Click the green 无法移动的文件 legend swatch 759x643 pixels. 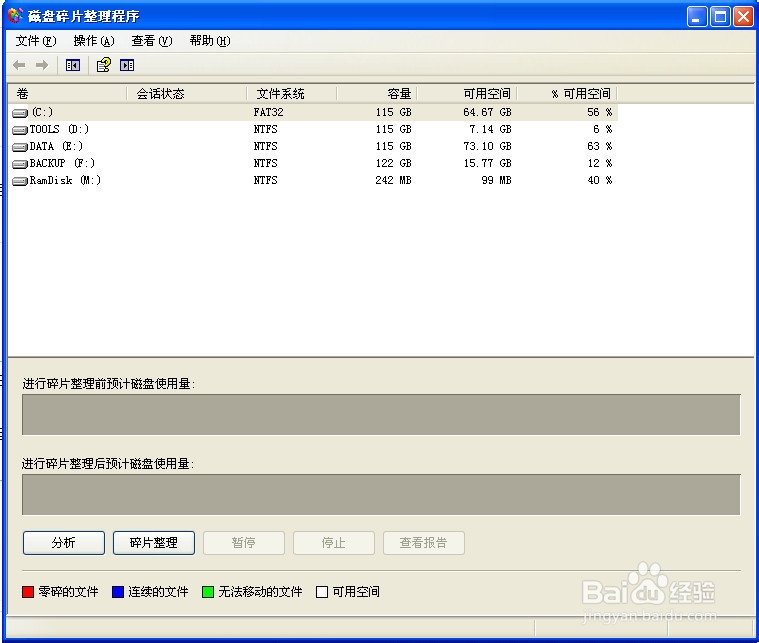(x=208, y=592)
